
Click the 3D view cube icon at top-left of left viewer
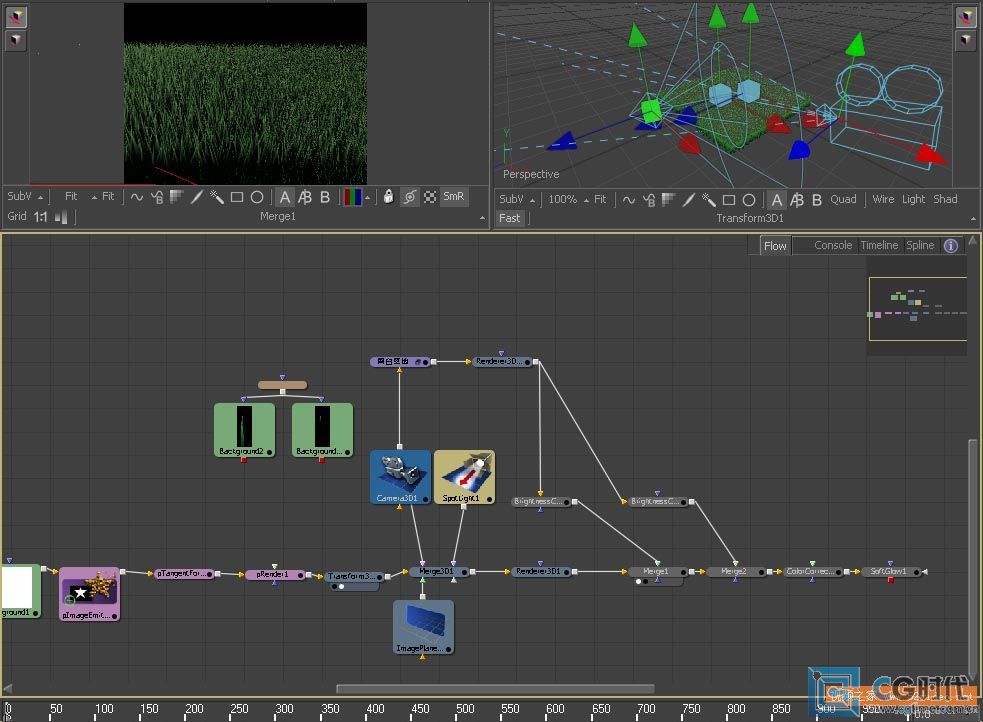click(16, 16)
